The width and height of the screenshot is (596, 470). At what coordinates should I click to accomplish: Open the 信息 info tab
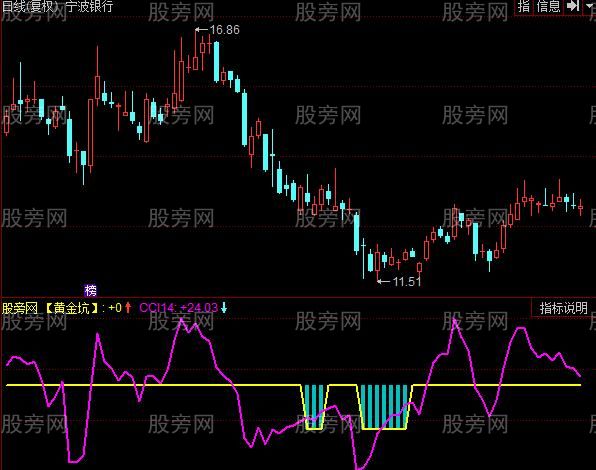pyautogui.click(x=548, y=6)
